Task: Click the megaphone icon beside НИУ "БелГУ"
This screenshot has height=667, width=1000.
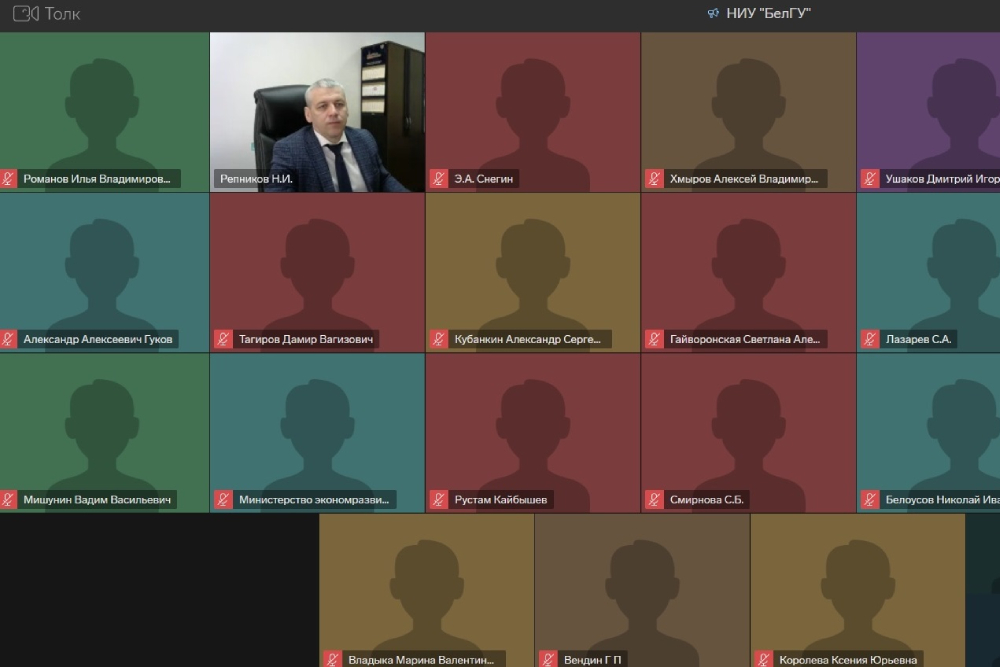Action: click(713, 14)
